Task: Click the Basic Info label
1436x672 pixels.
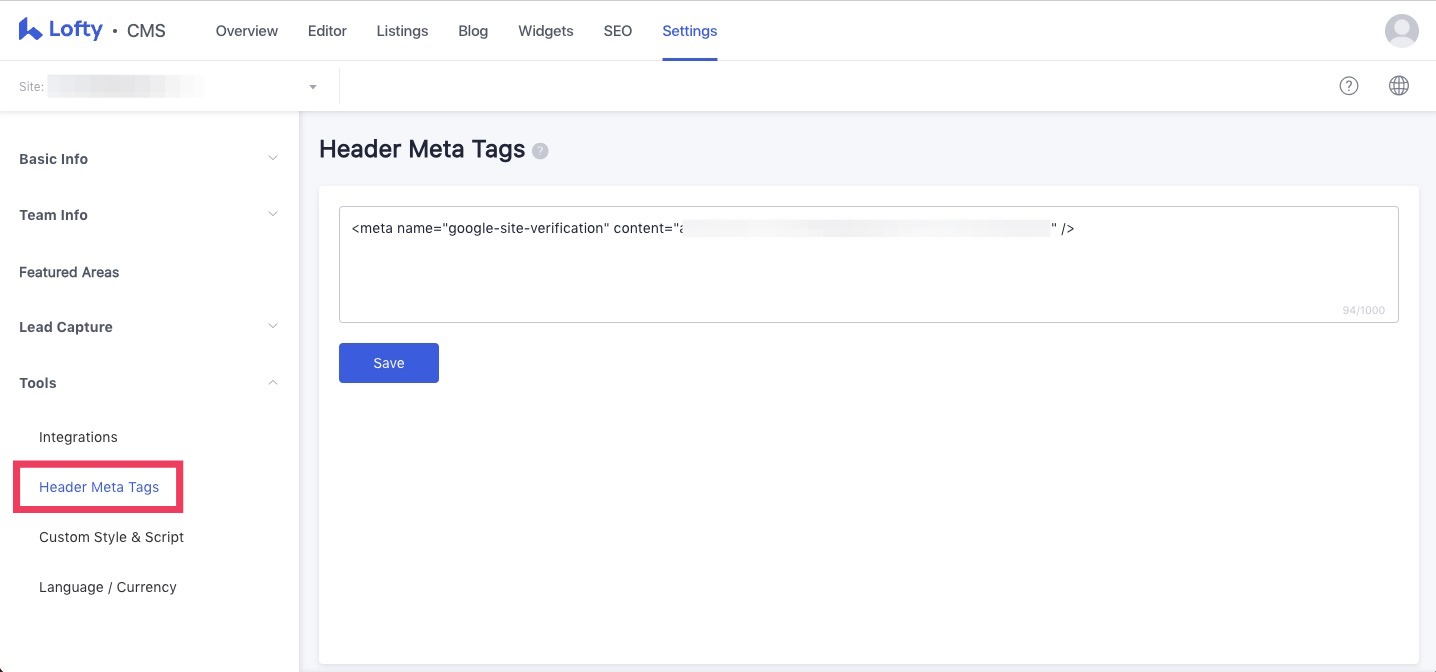Action: point(53,159)
